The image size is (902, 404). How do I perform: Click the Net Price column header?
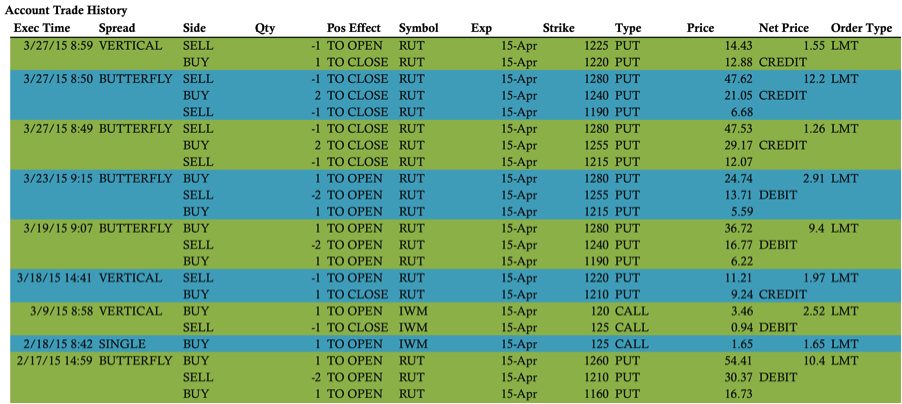[783, 28]
